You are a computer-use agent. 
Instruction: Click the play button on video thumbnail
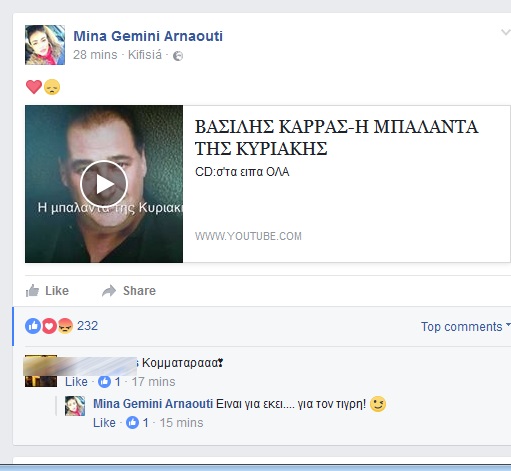(104, 184)
